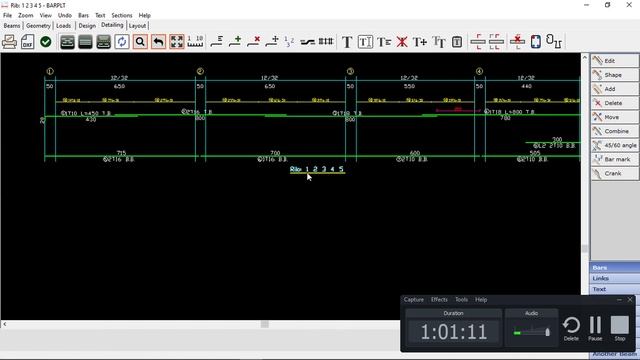Click the T in rounded box icon
Viewport: 640px width, 360px height.
457,42
